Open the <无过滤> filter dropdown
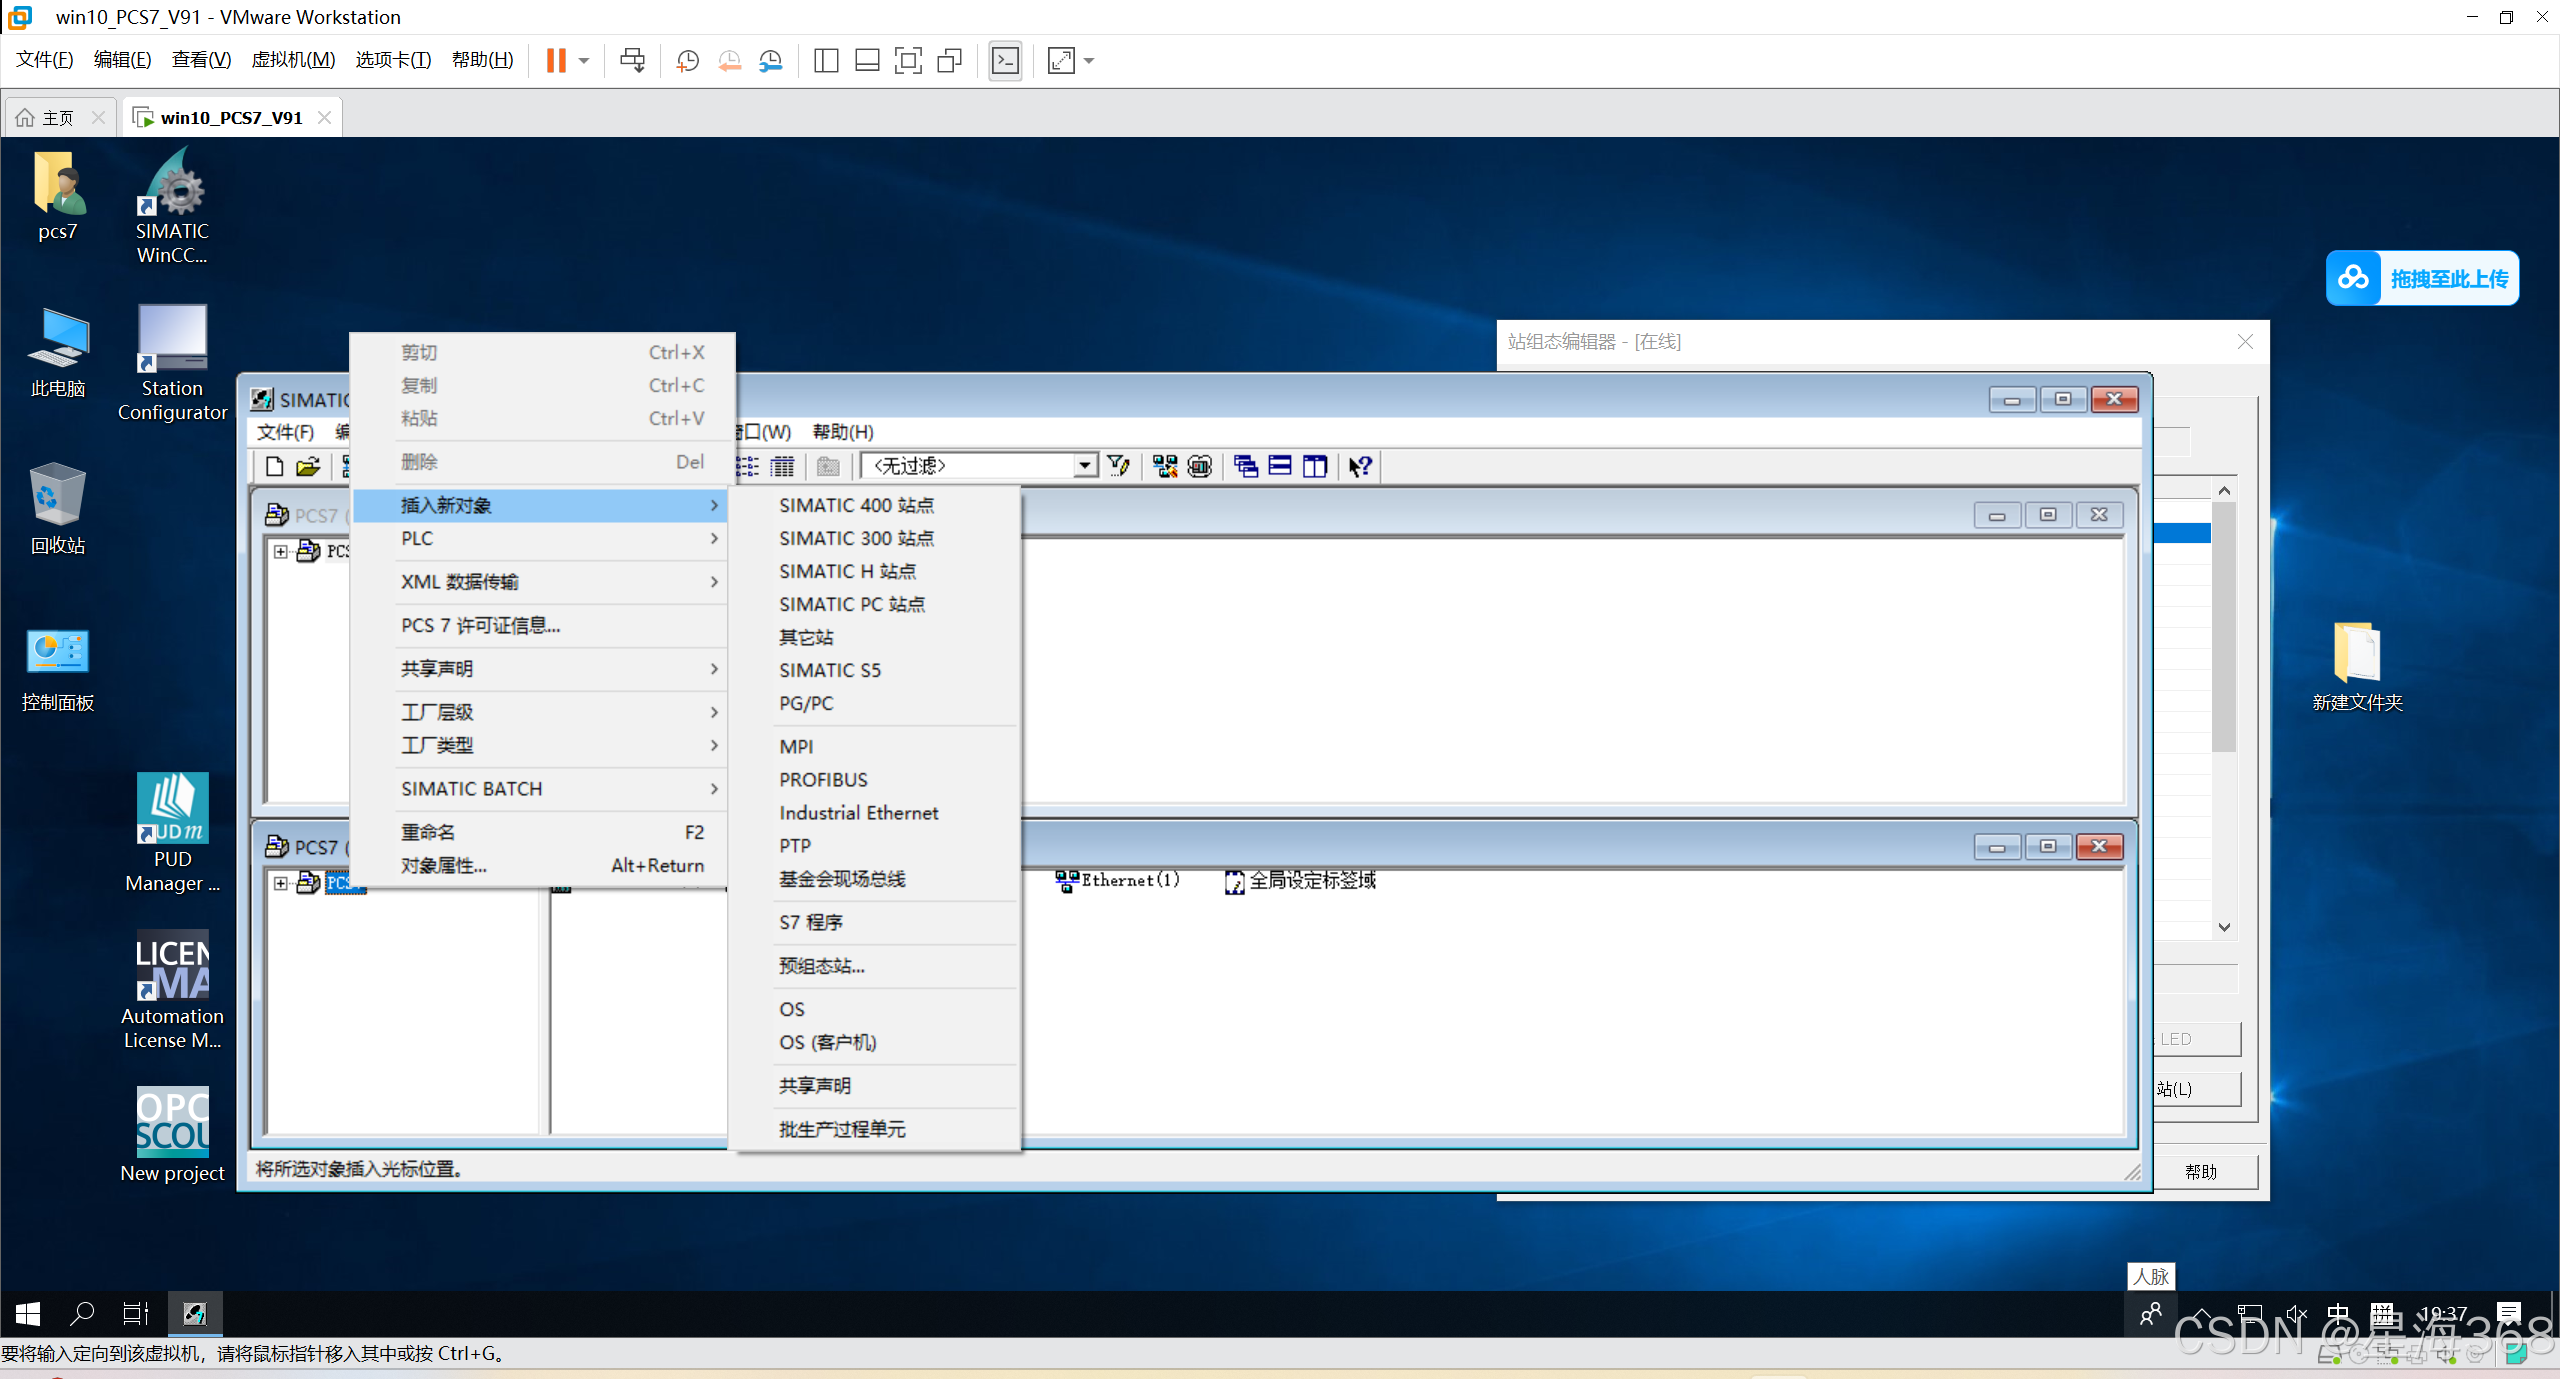2560x1379 pixels. pos(1084,466)
